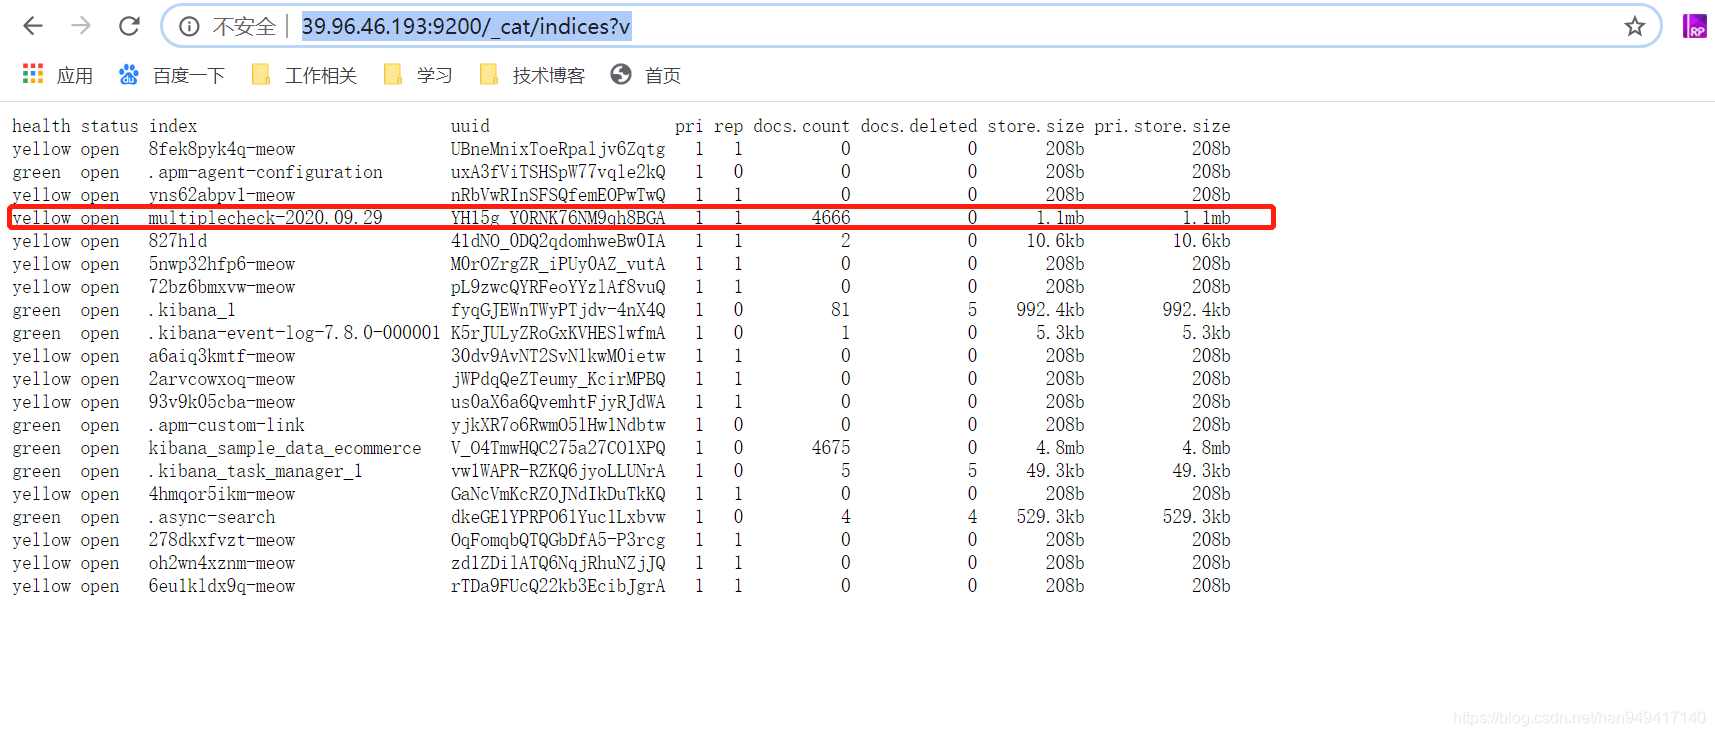Click the uuid YH15g_YORNK76NM9qh8BGA

(x=558, y=218)
